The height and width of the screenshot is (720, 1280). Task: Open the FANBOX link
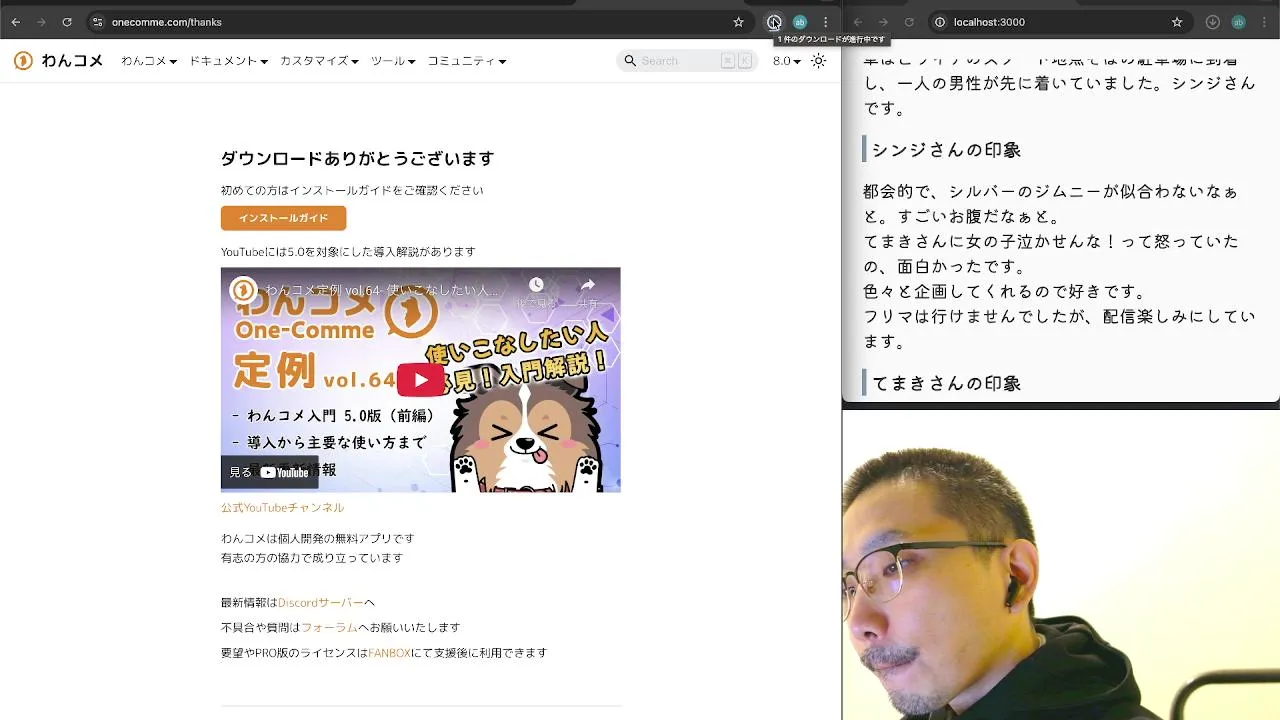coord(389,652)
